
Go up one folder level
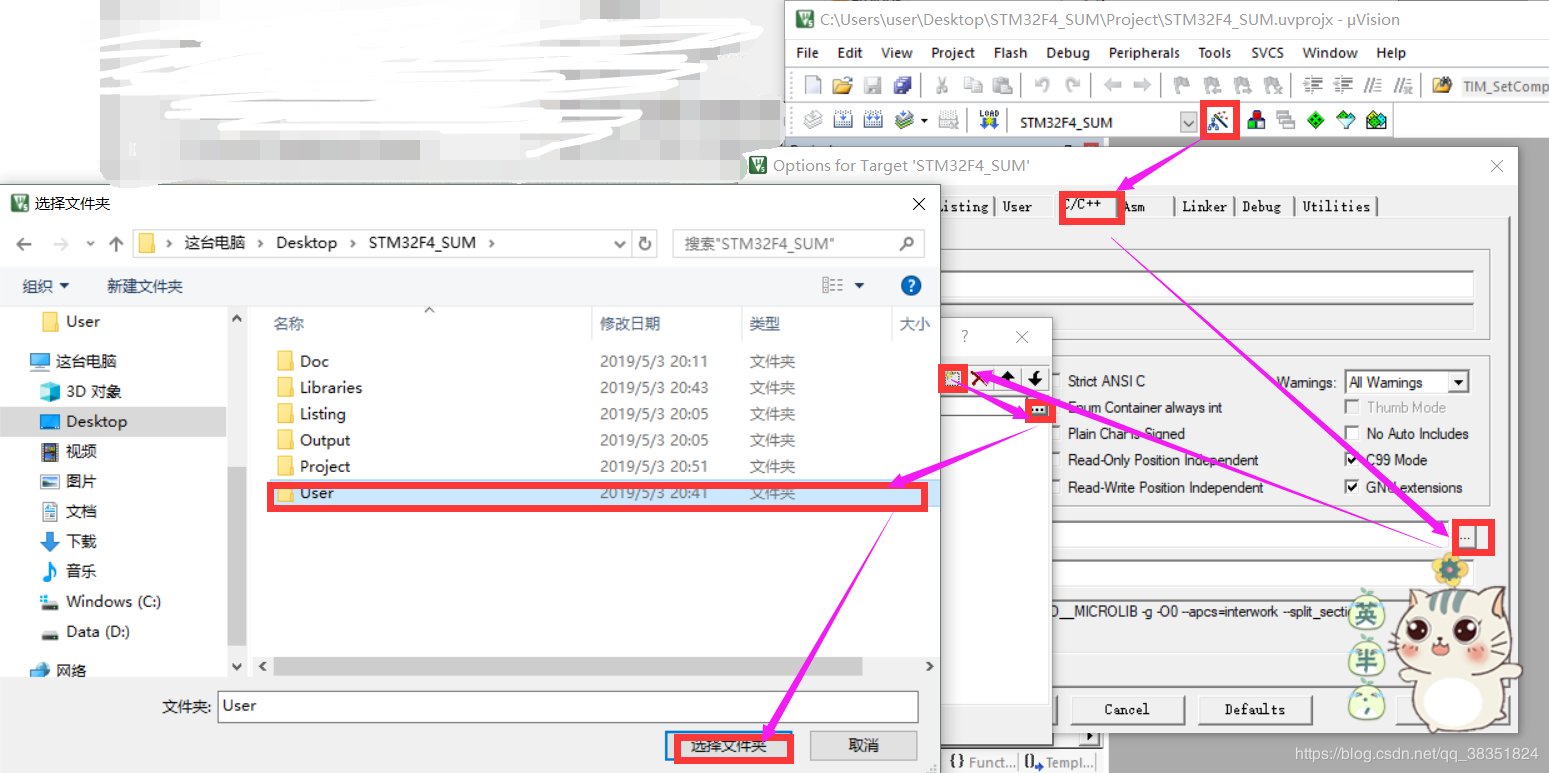116,243
